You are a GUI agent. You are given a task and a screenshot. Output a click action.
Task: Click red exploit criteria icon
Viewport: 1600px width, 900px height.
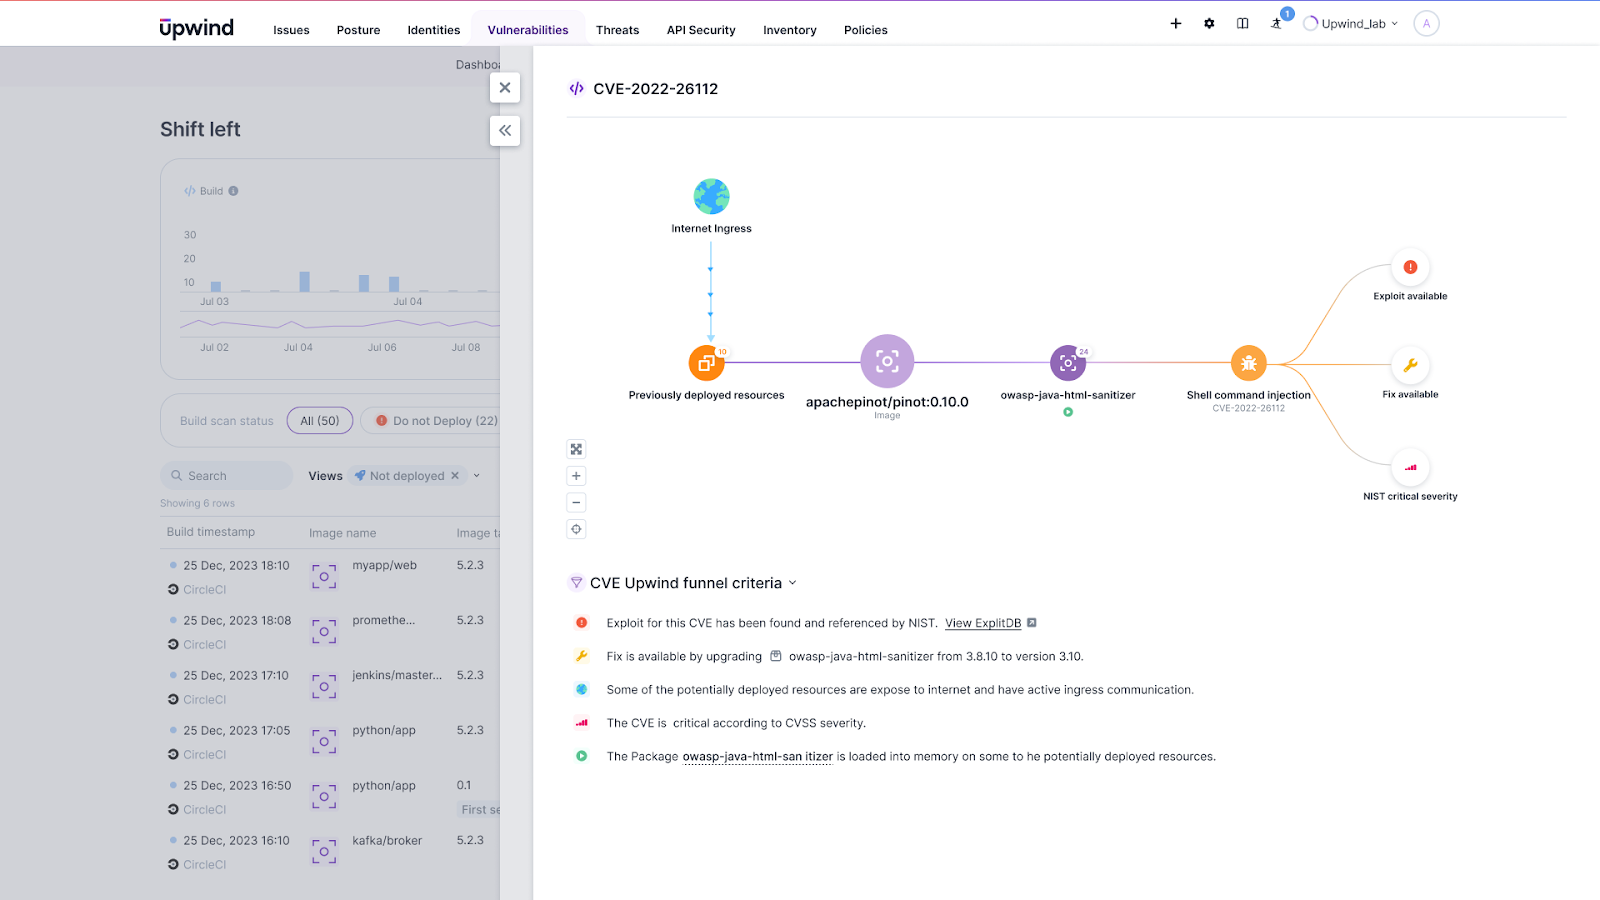pos(581,623)
